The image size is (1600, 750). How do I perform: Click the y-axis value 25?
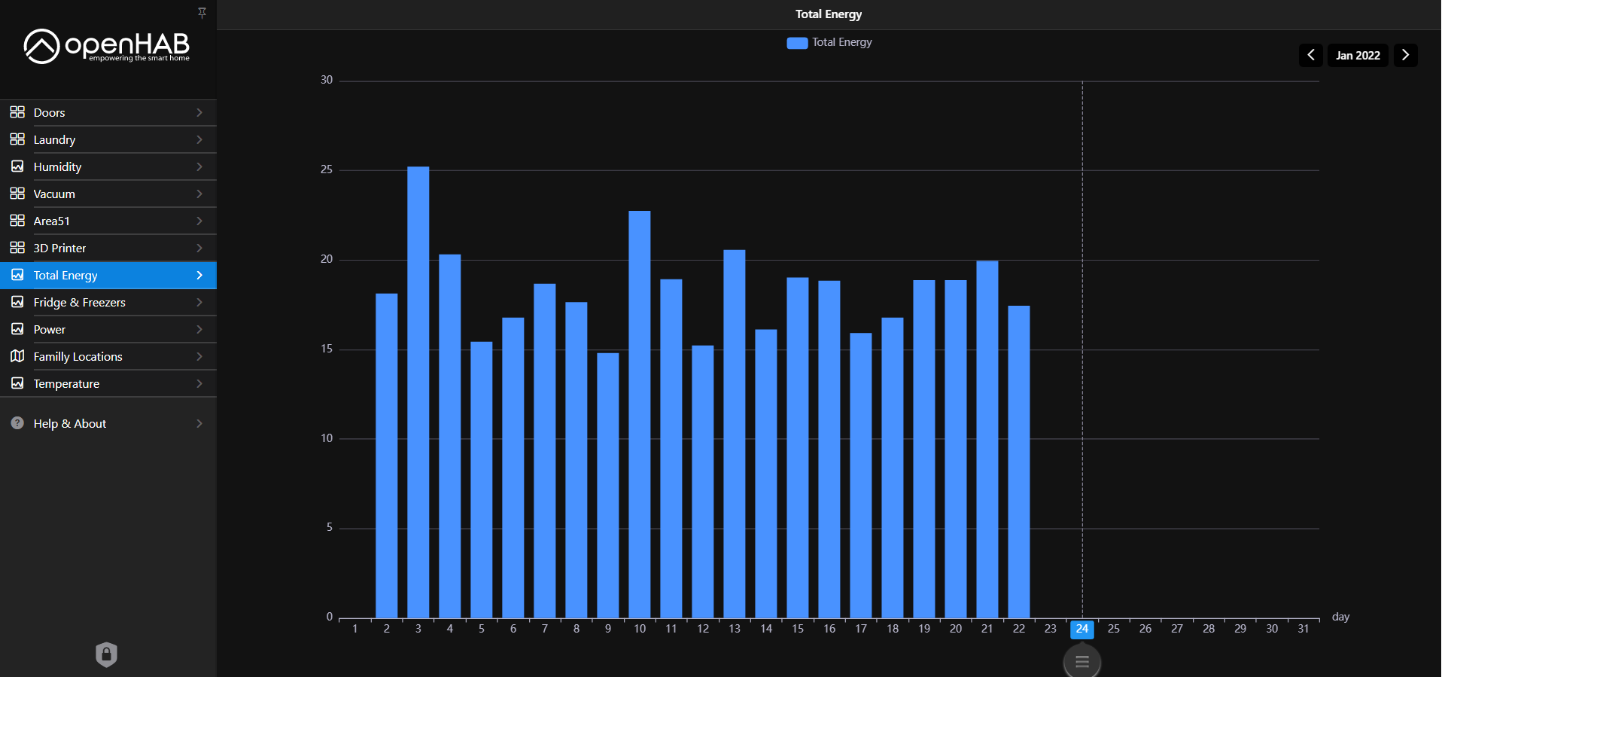(326, 170)
